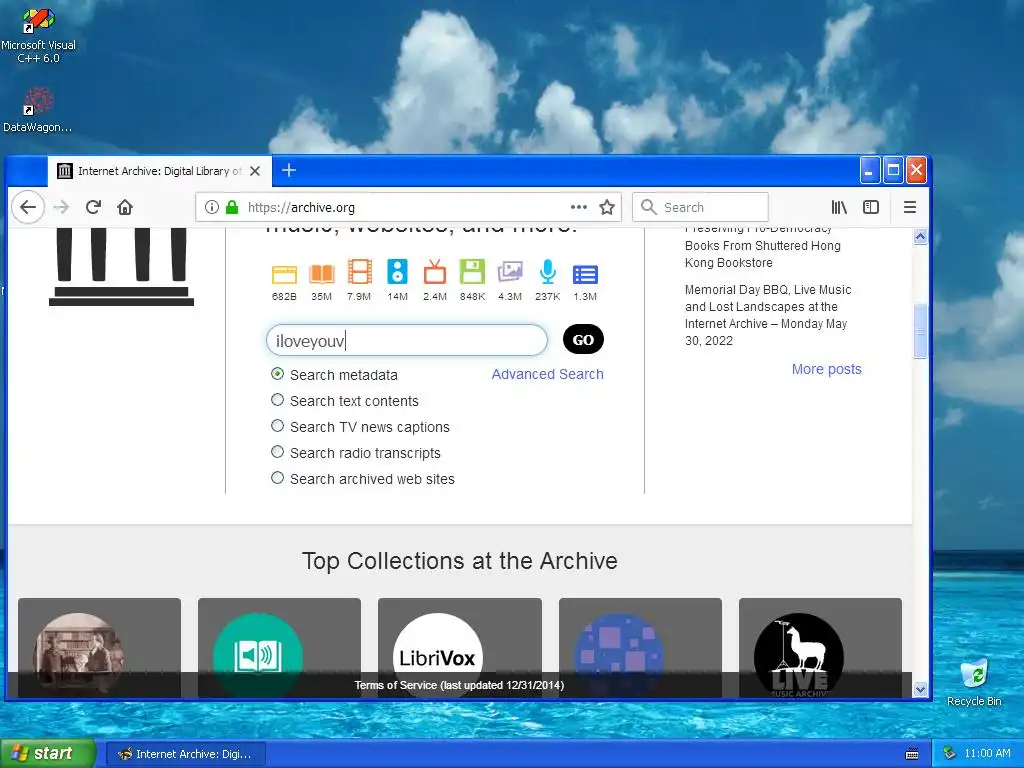Show site information with the info icon
This screenshot has width=1024, height=768.
coord(212,207)
